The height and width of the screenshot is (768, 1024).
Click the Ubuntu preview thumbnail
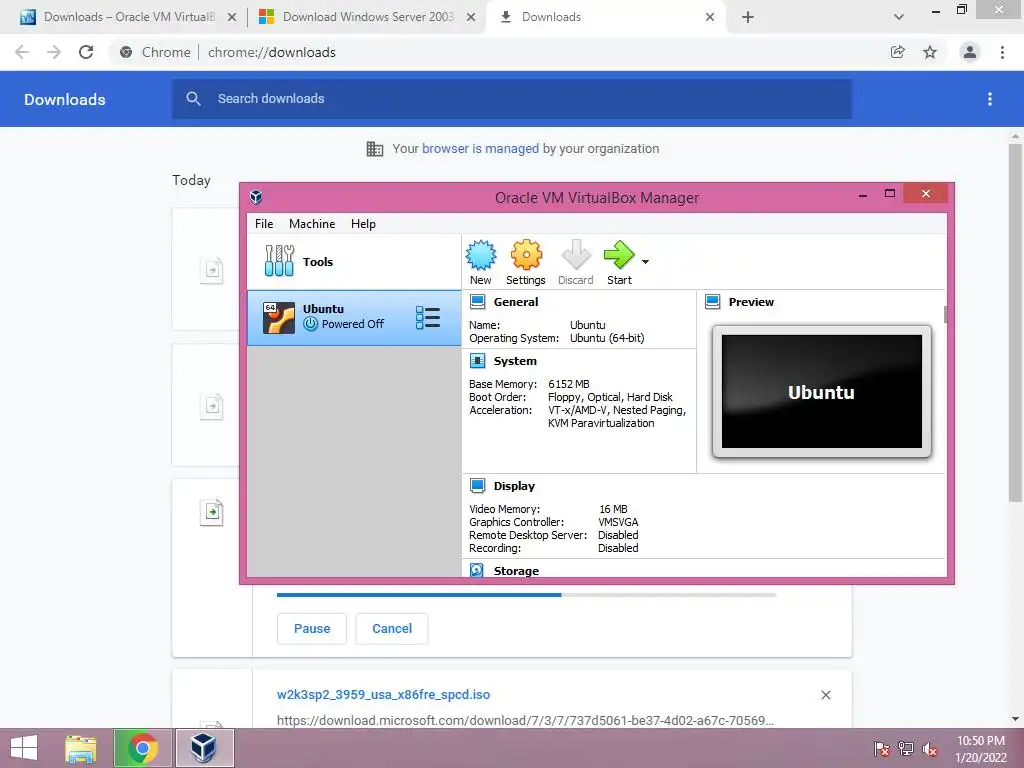[822, 392]
